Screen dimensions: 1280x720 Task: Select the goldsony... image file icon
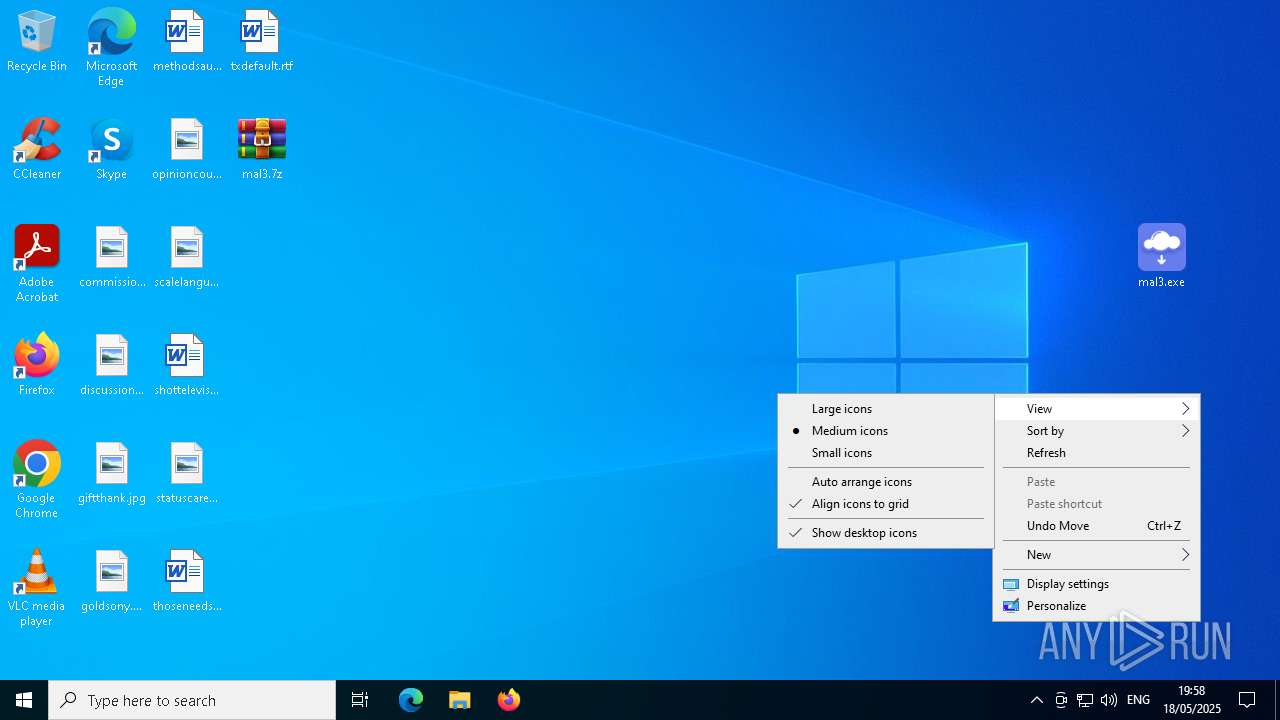pos(111,582)
